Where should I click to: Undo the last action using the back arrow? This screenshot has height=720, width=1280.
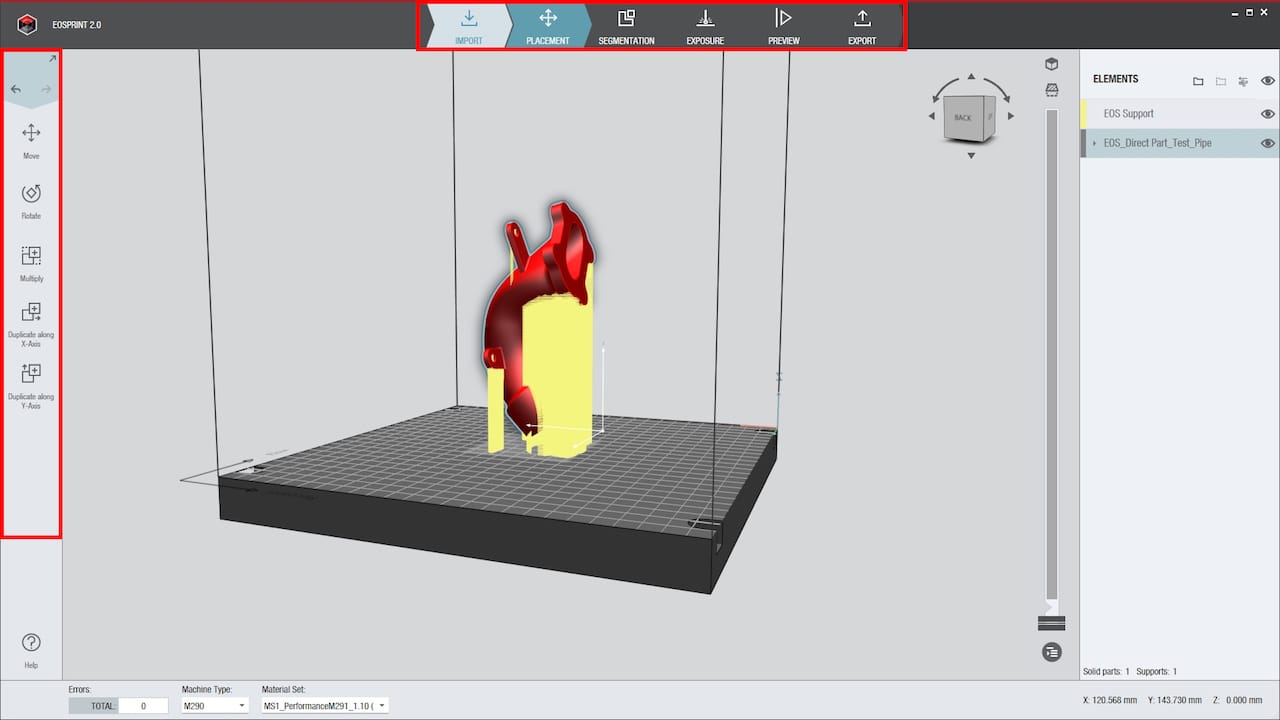[16, 89]
